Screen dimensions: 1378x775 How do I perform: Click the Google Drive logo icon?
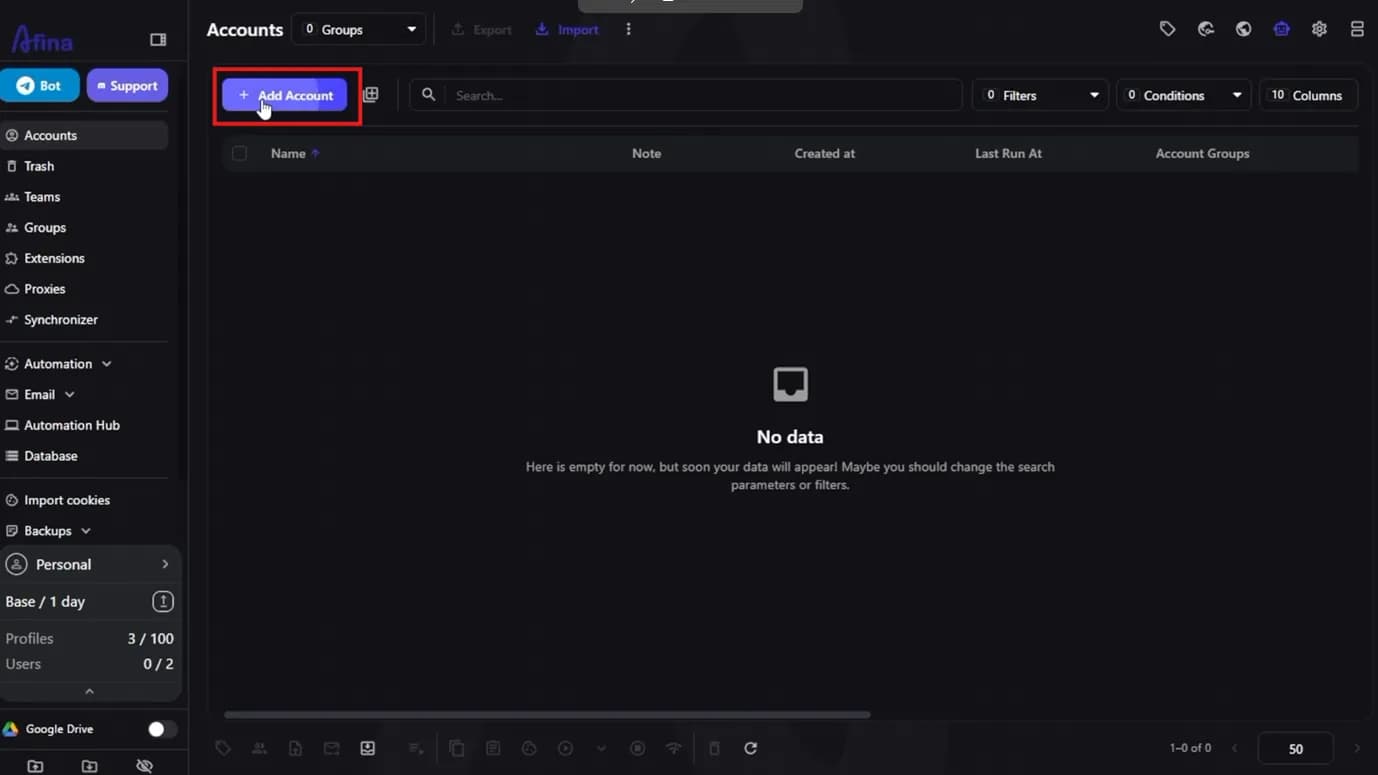pos(11,729)
